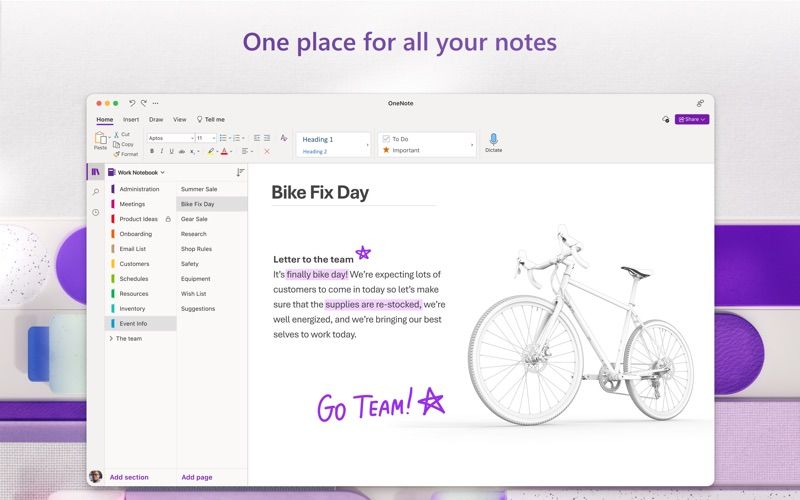Click the Copy icon
The width and height of the screenshot is (800, 500).
[x=116, y=144]
